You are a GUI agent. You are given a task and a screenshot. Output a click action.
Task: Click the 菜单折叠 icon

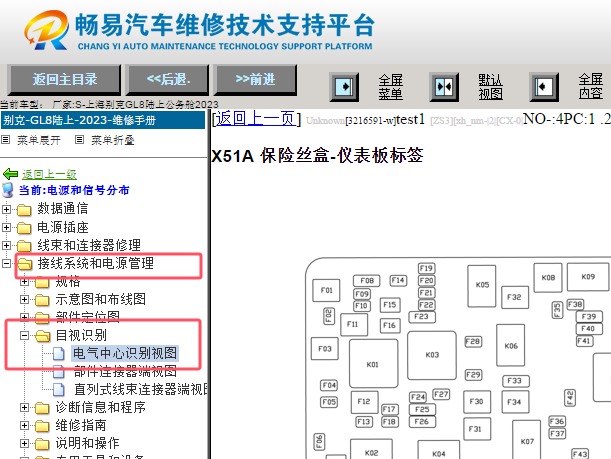coord(79,139)
